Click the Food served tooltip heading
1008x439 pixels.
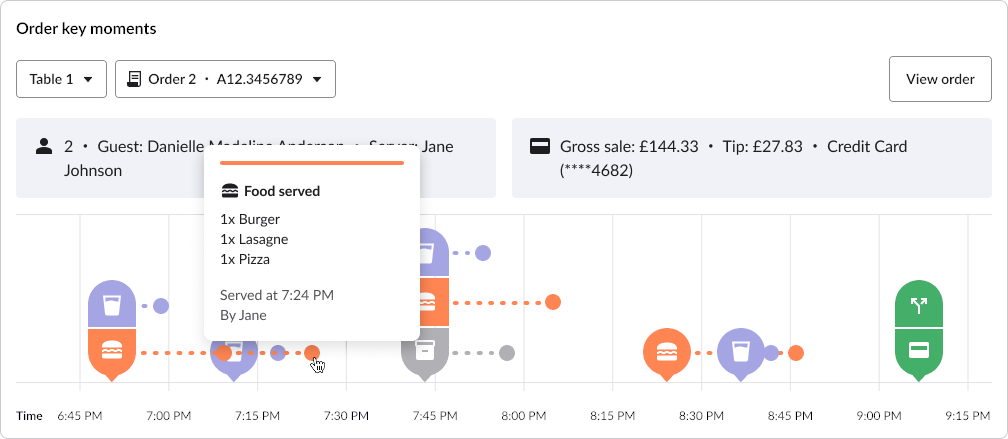click(x=281, y=190)
